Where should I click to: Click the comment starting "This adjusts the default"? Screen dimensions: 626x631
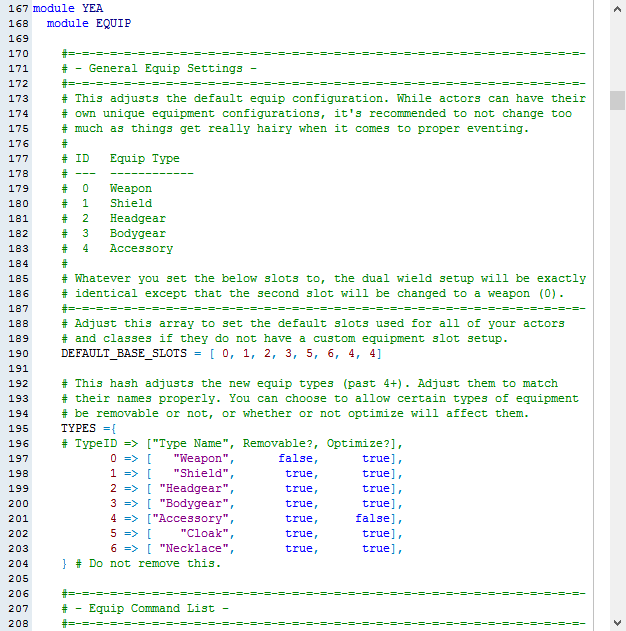[x=323, y=99]
